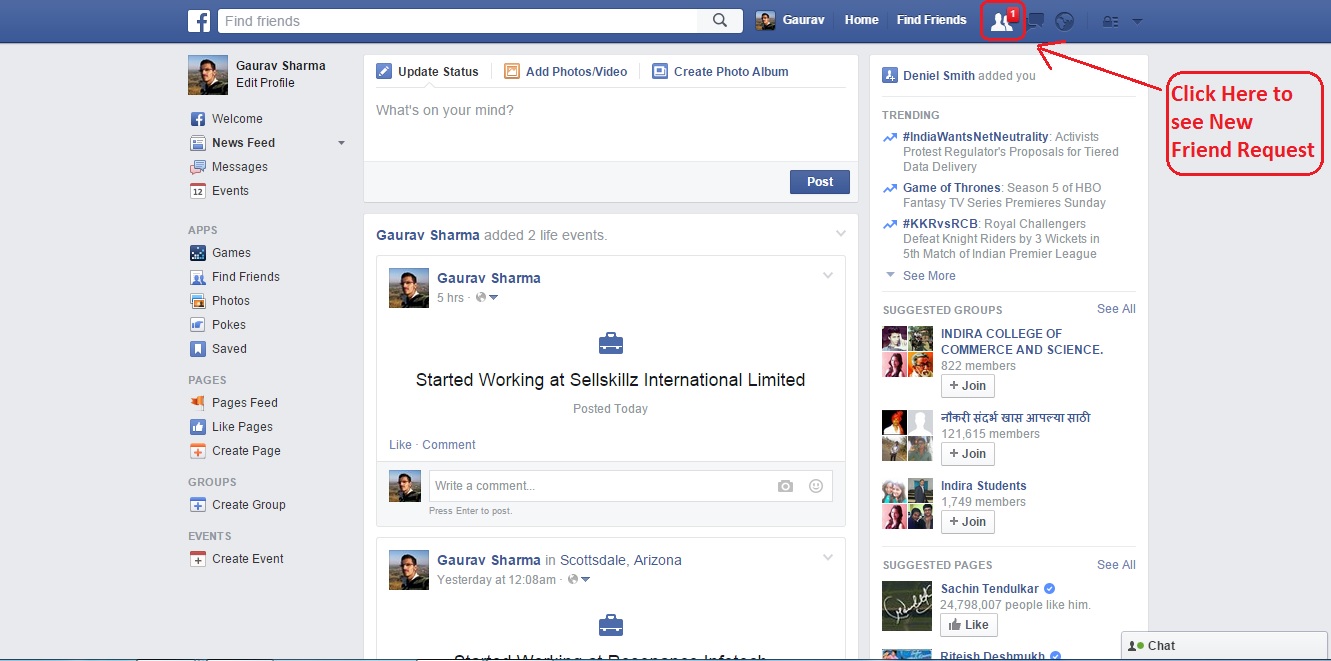Screen dimensions: 1331x661
Task: Open account menu dropdown arrow in top bar
Action: point(1137,21)
